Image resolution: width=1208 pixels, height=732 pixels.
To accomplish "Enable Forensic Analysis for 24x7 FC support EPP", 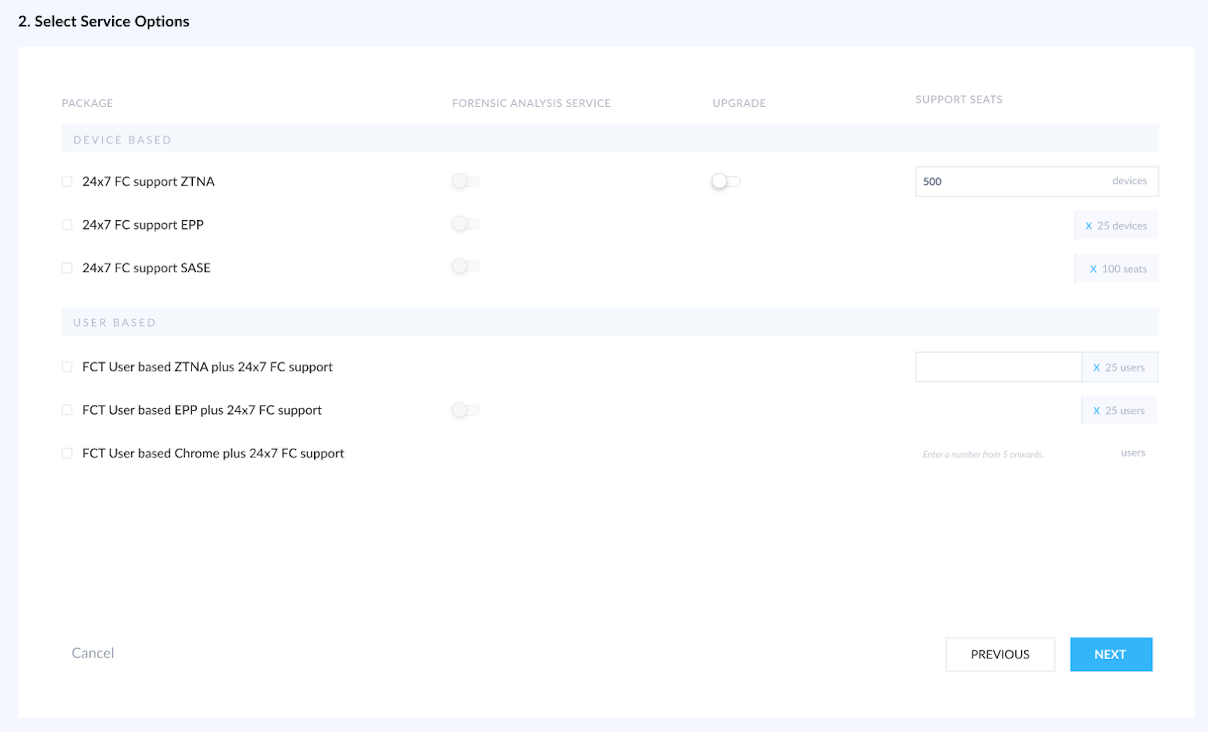I will (465, 224).
